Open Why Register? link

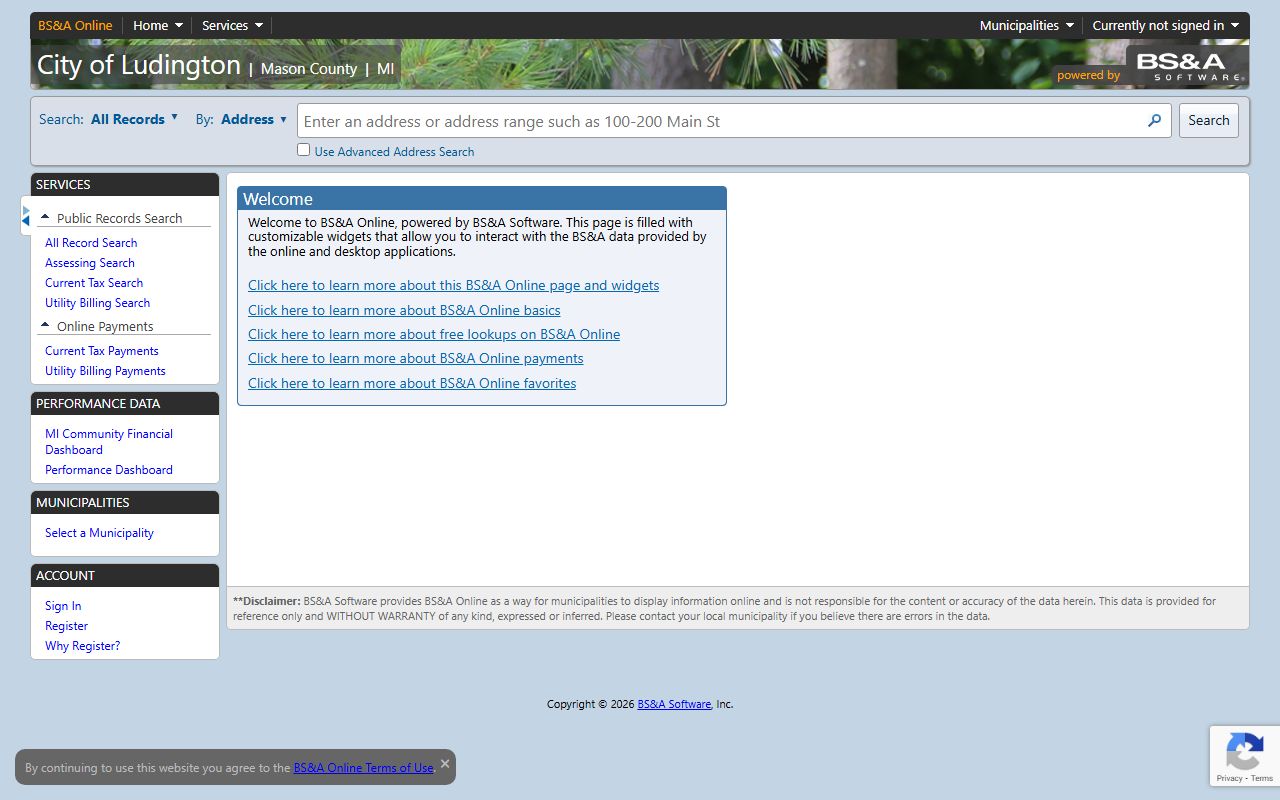click(82, 646)
